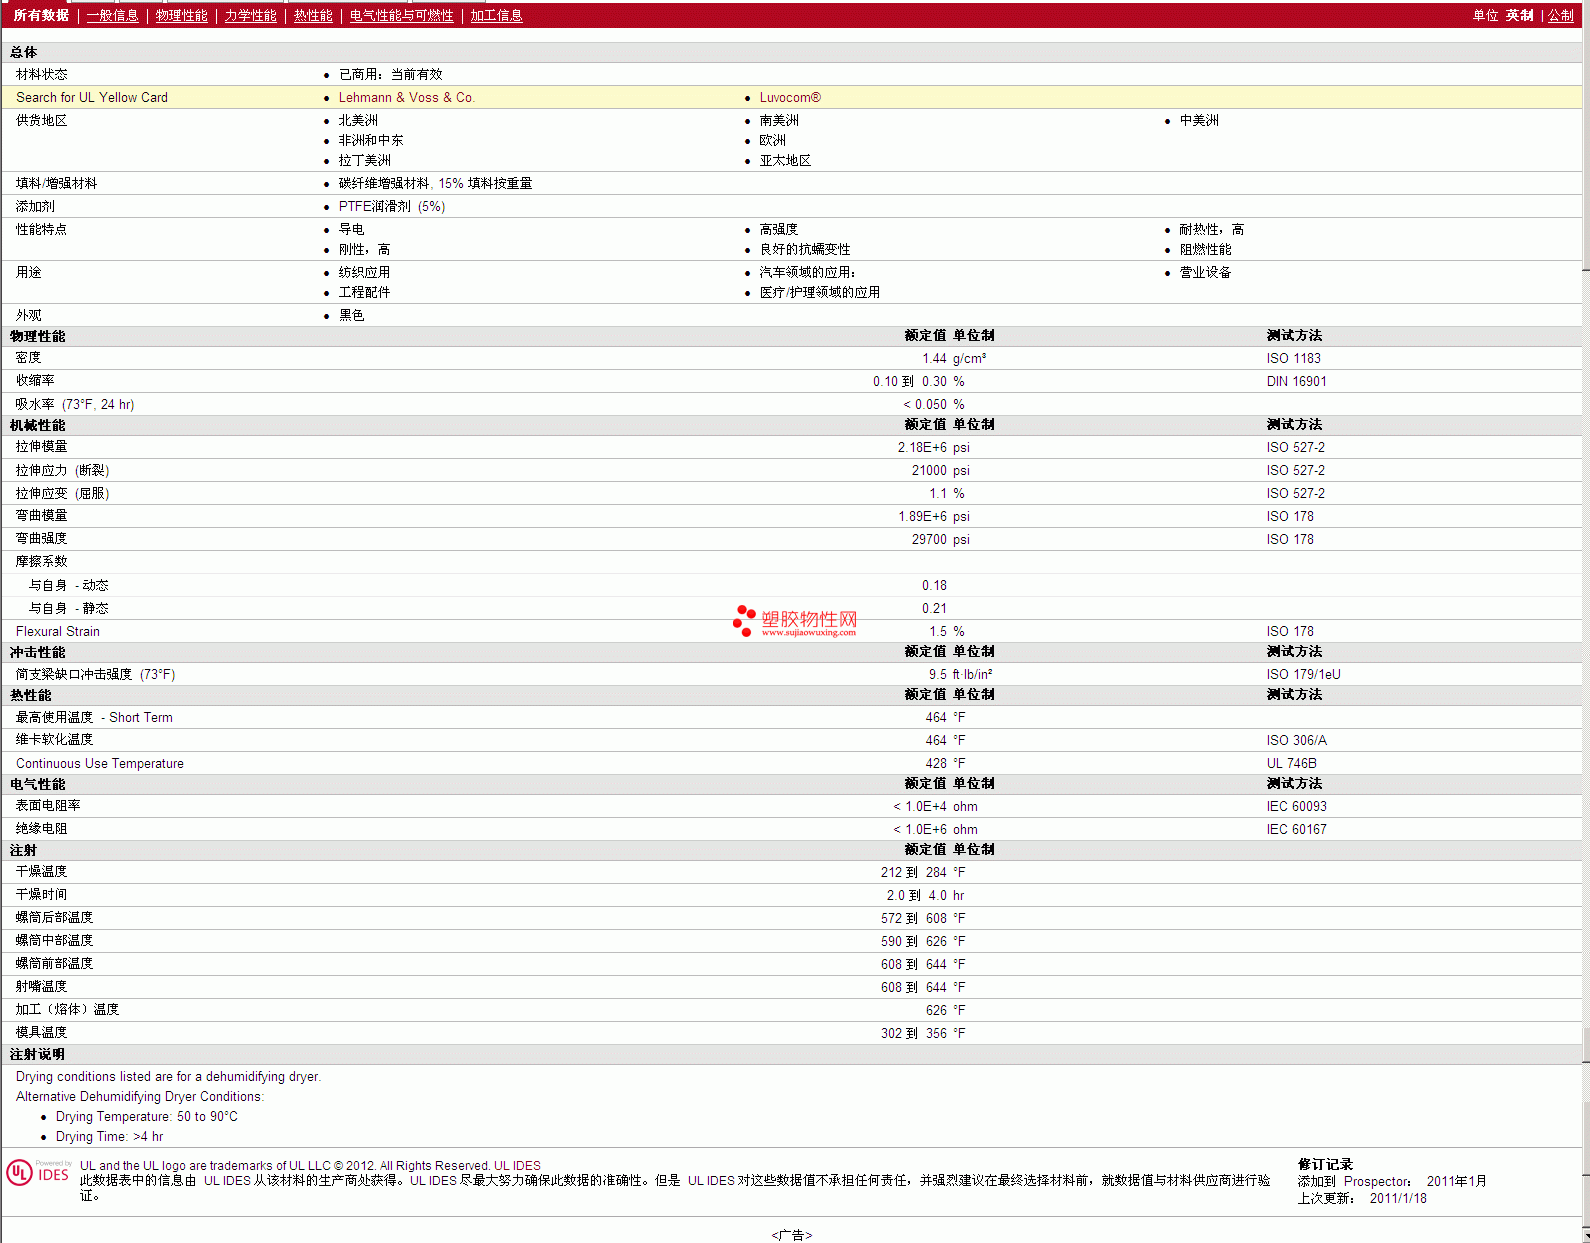Select the 所有数据 tab
Image resolution: width=1590 pixels, height=1243 pixels.
click(41, 16)
